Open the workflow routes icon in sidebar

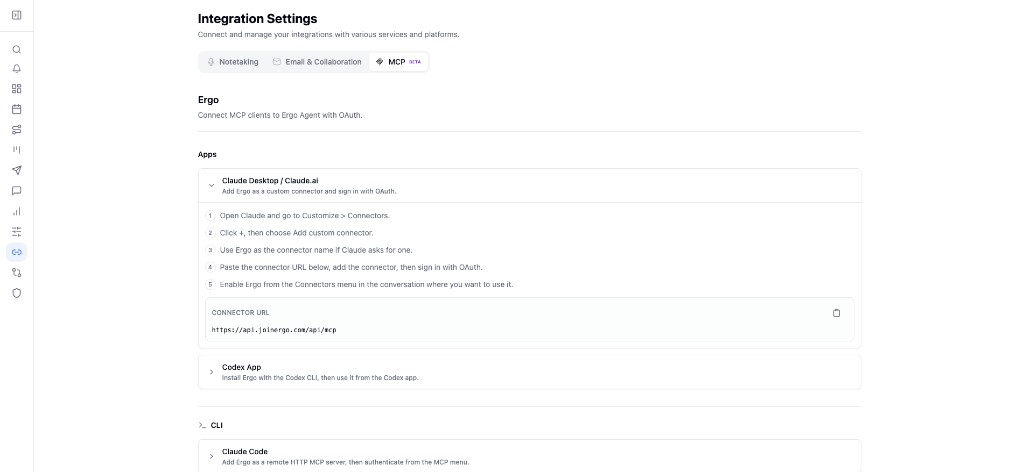point(17,129)
